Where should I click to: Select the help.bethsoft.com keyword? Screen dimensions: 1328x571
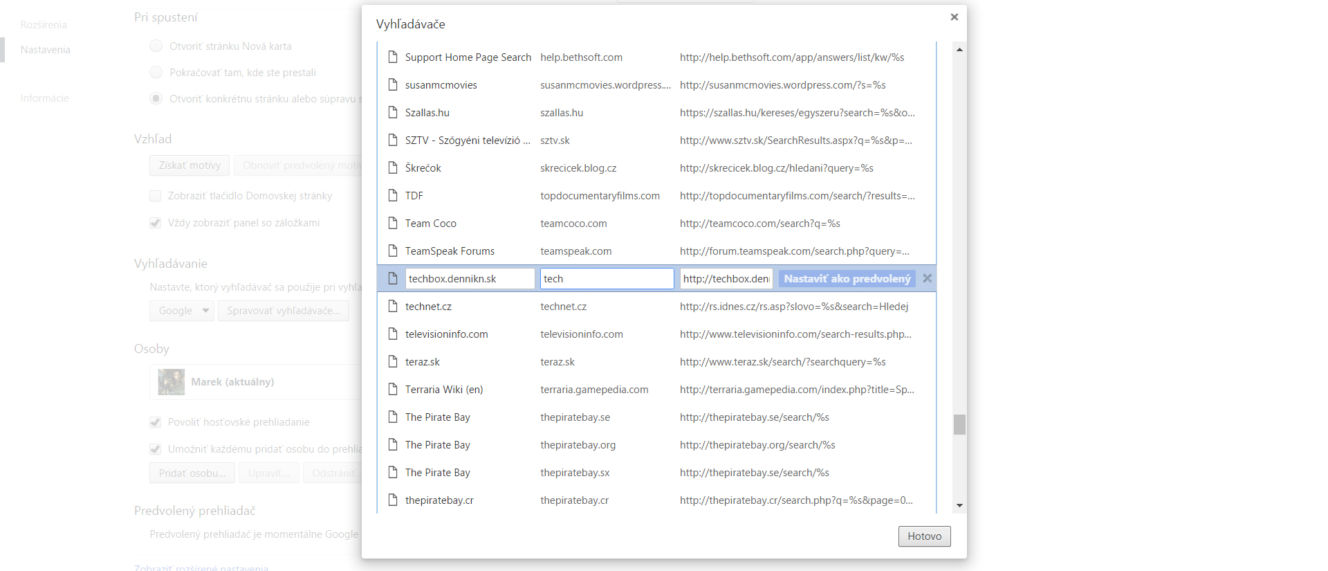581,57
